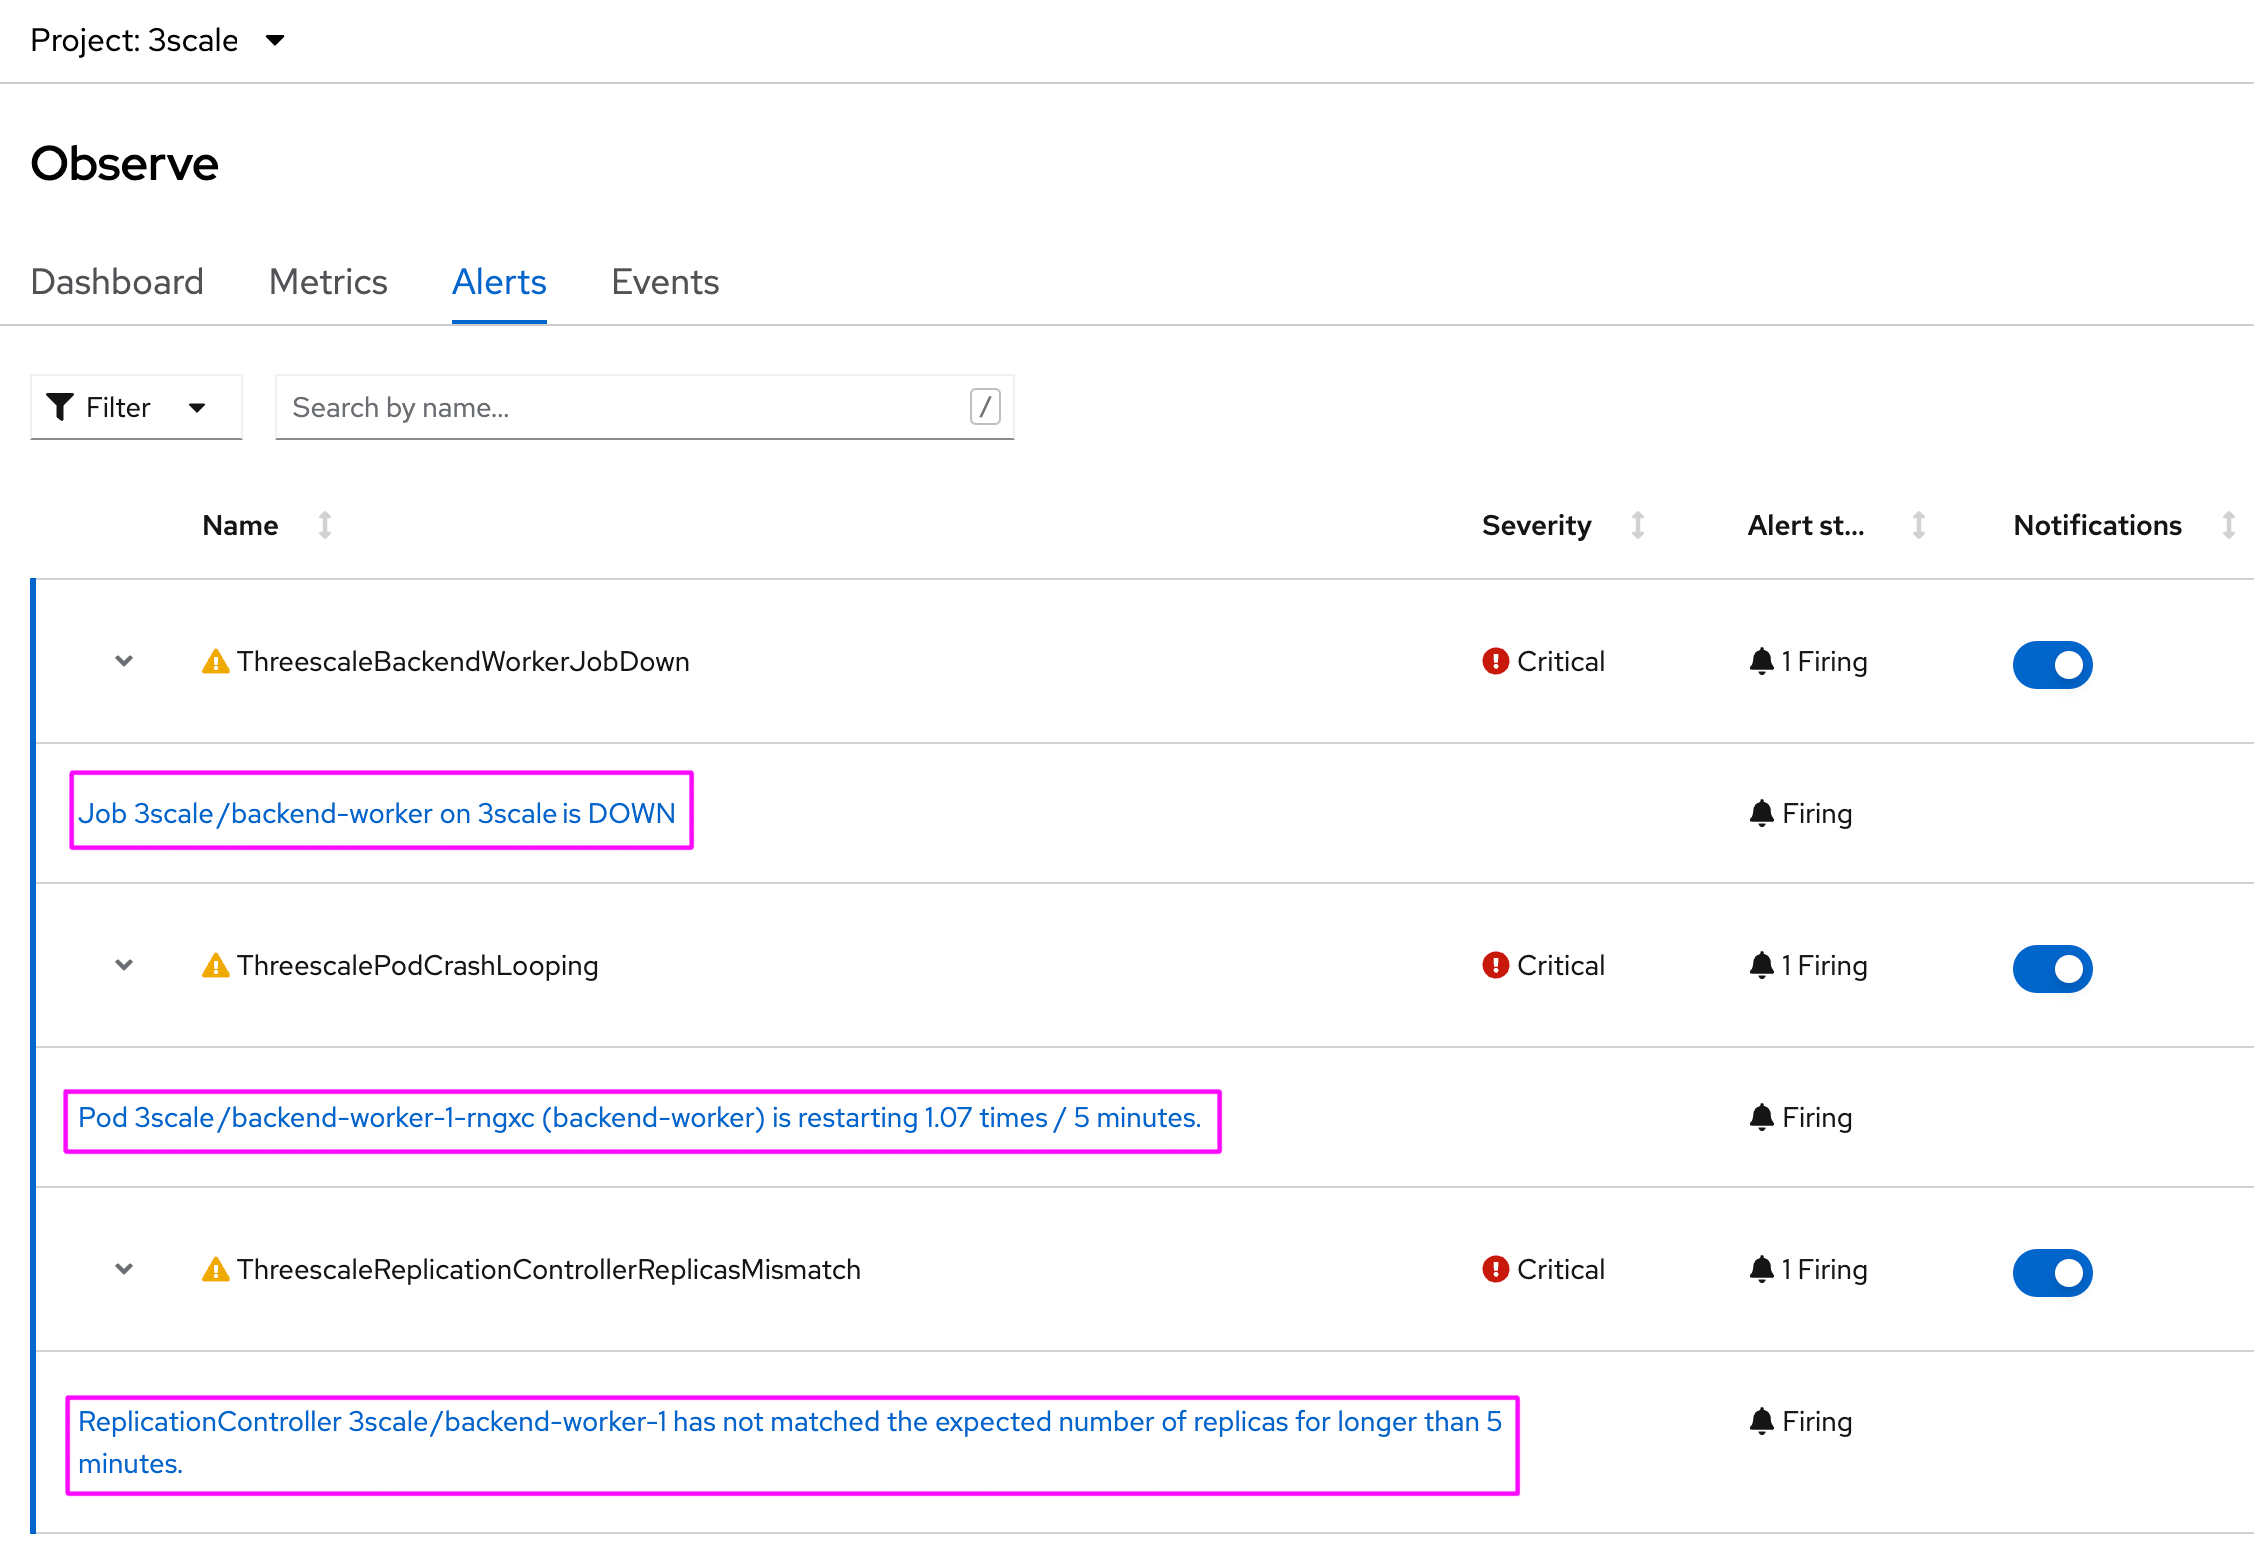Turn off ThreescaleReplicationControllerReplicasMismatch notifications switch
The image size is (2254, 1546).
pos(2052,1273)
